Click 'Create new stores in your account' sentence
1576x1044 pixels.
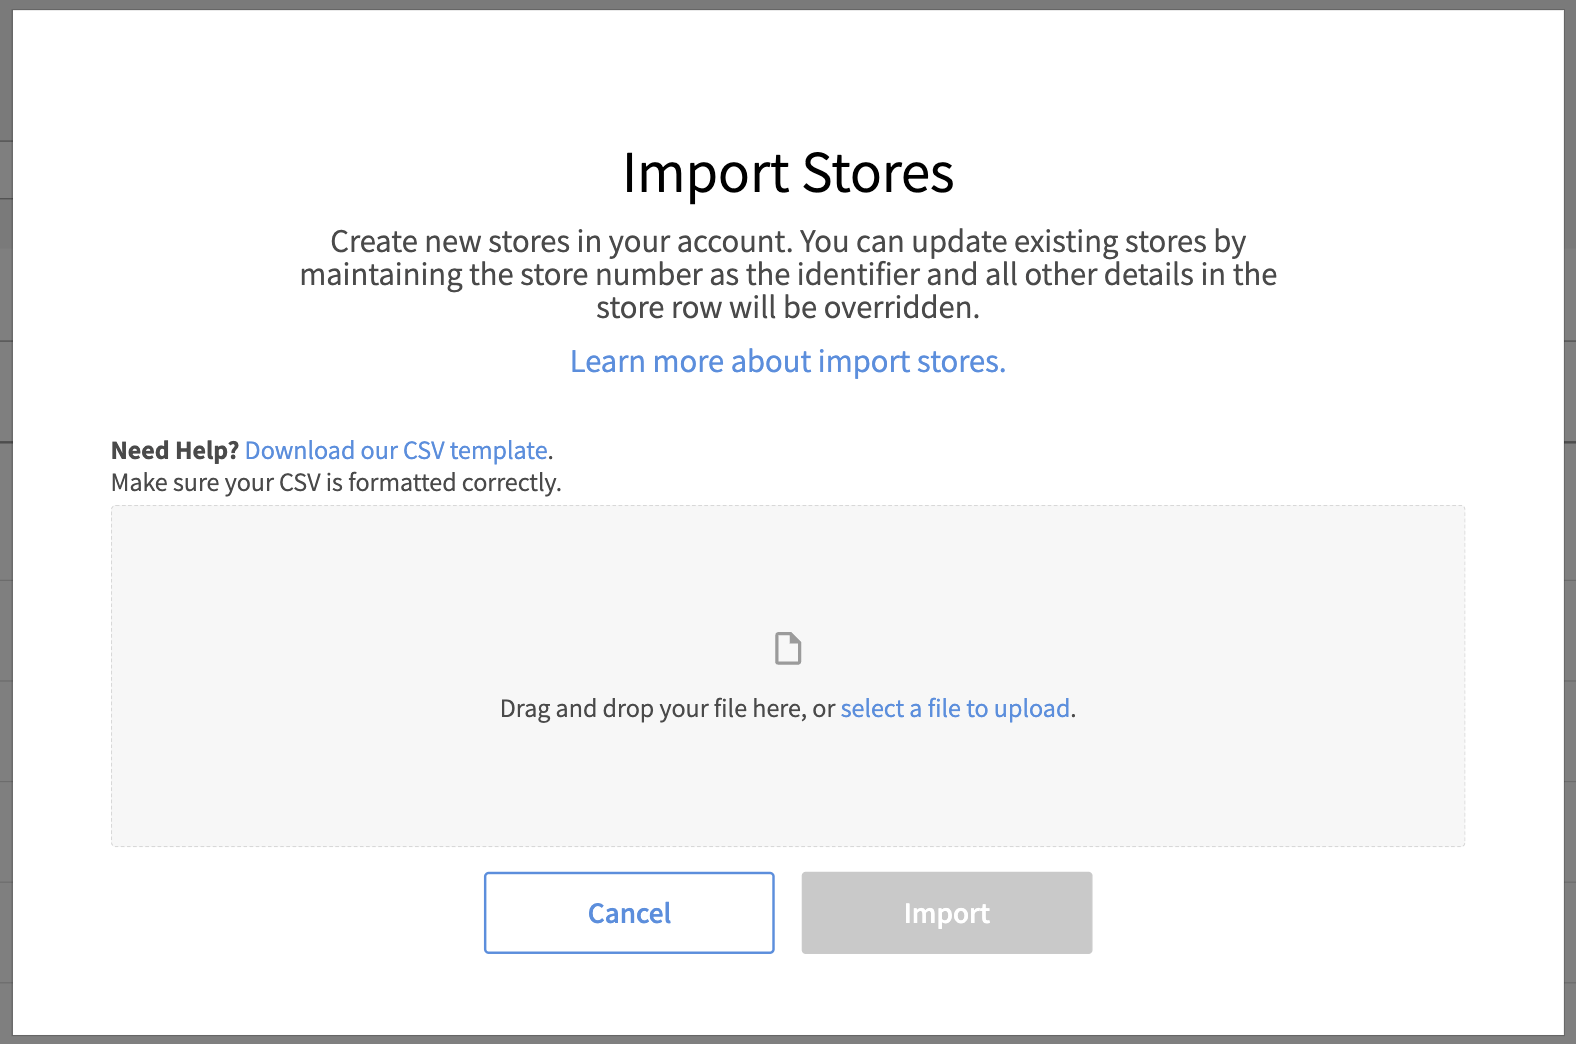(x=560, y=242)
